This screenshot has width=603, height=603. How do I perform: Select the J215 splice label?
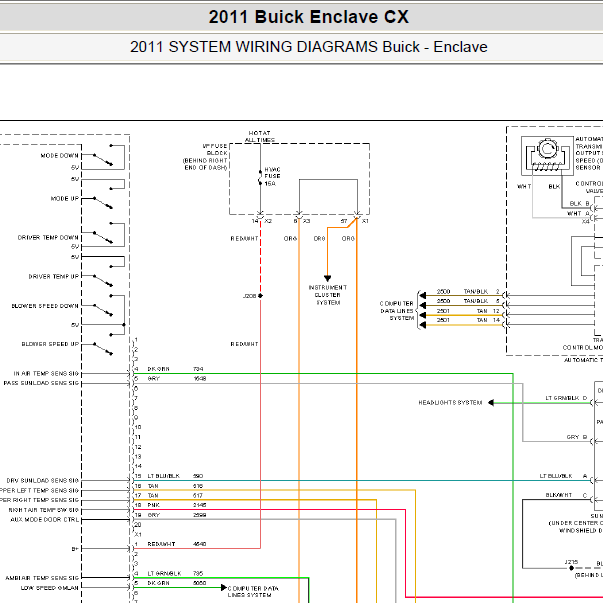click(x=571, y=562)
